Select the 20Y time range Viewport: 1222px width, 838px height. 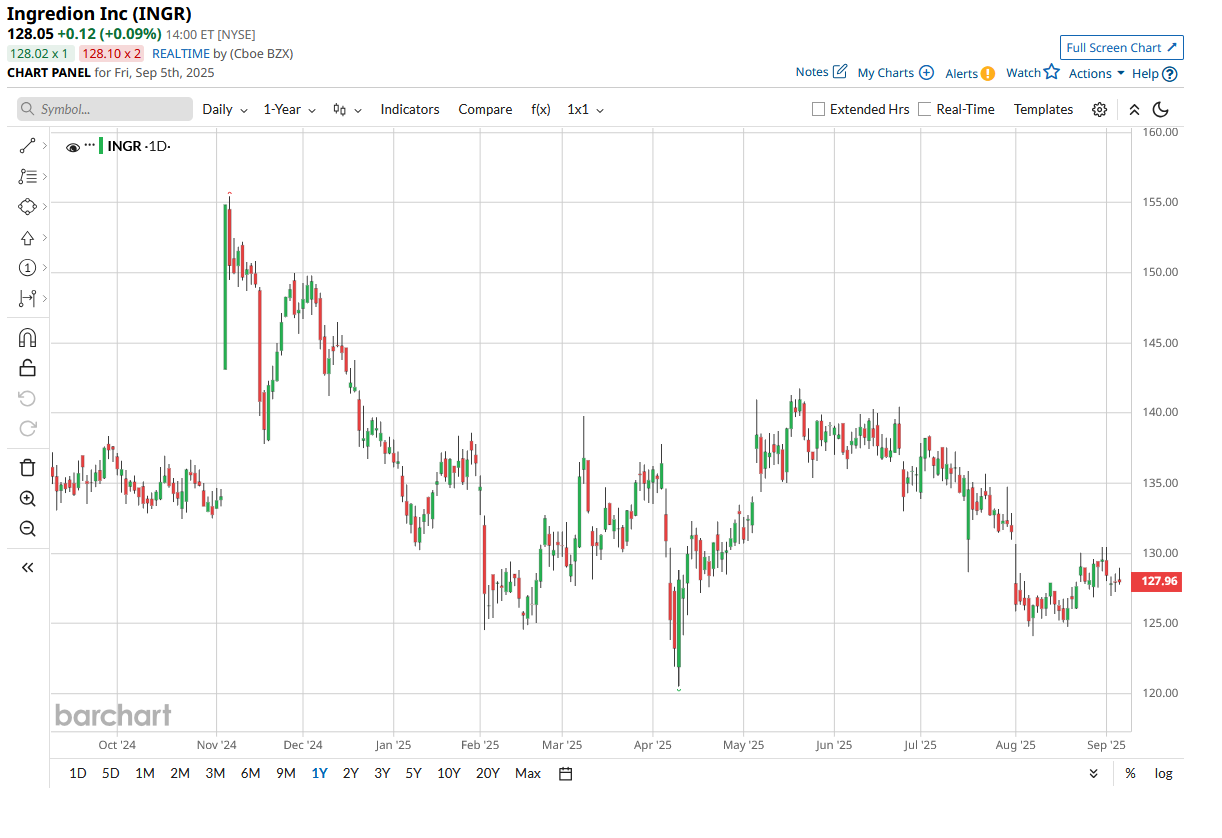(x=487, y=773)
